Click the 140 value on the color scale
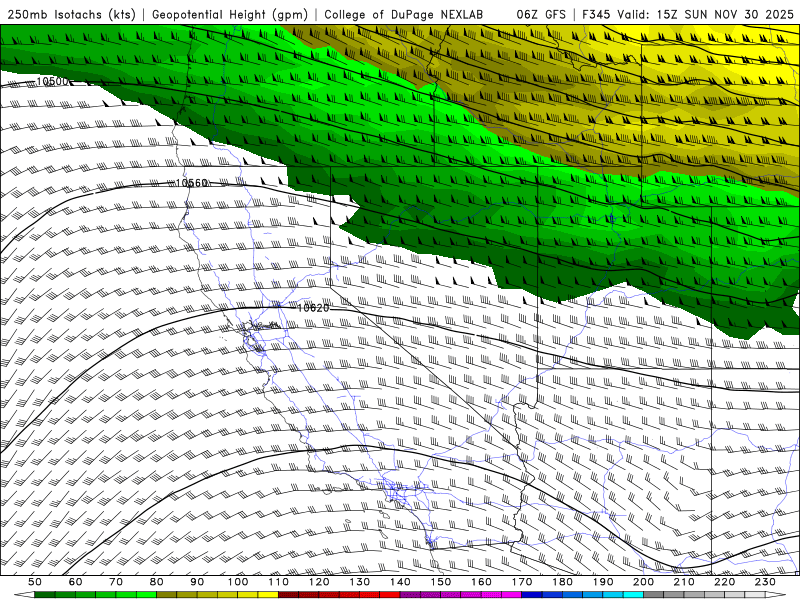This screenshot has height=600, width=800. click(400, 582)
